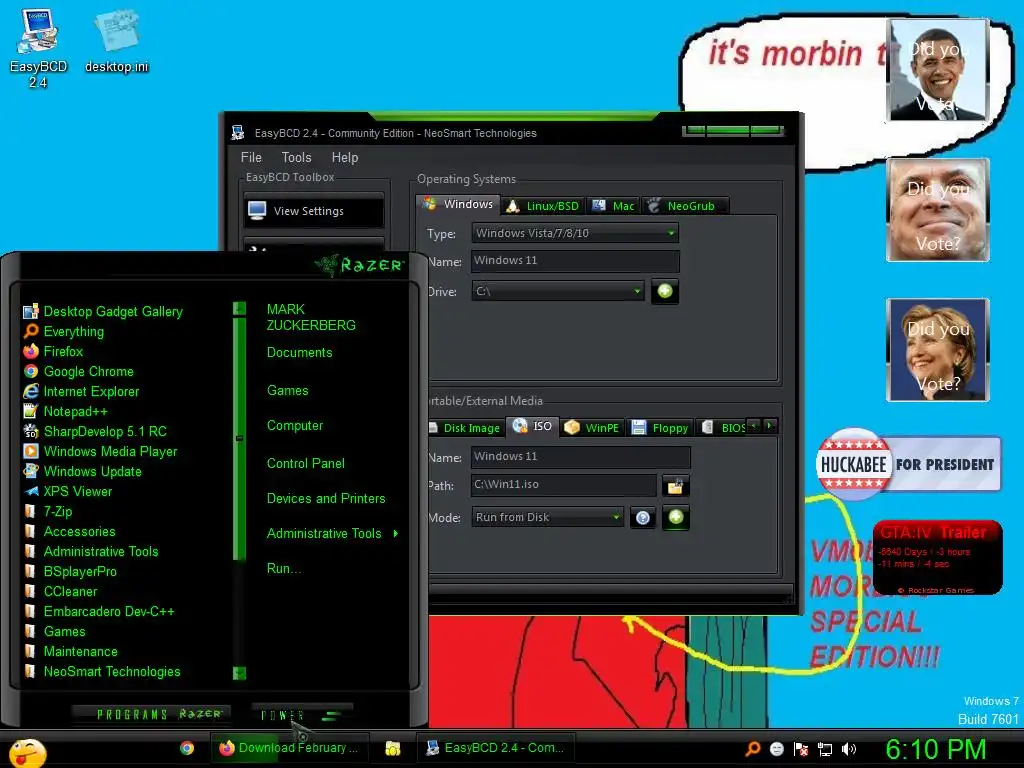The width and height of the screenshot is (1024, 768).
Task: Select the ISO media tab
Action: 532,426
